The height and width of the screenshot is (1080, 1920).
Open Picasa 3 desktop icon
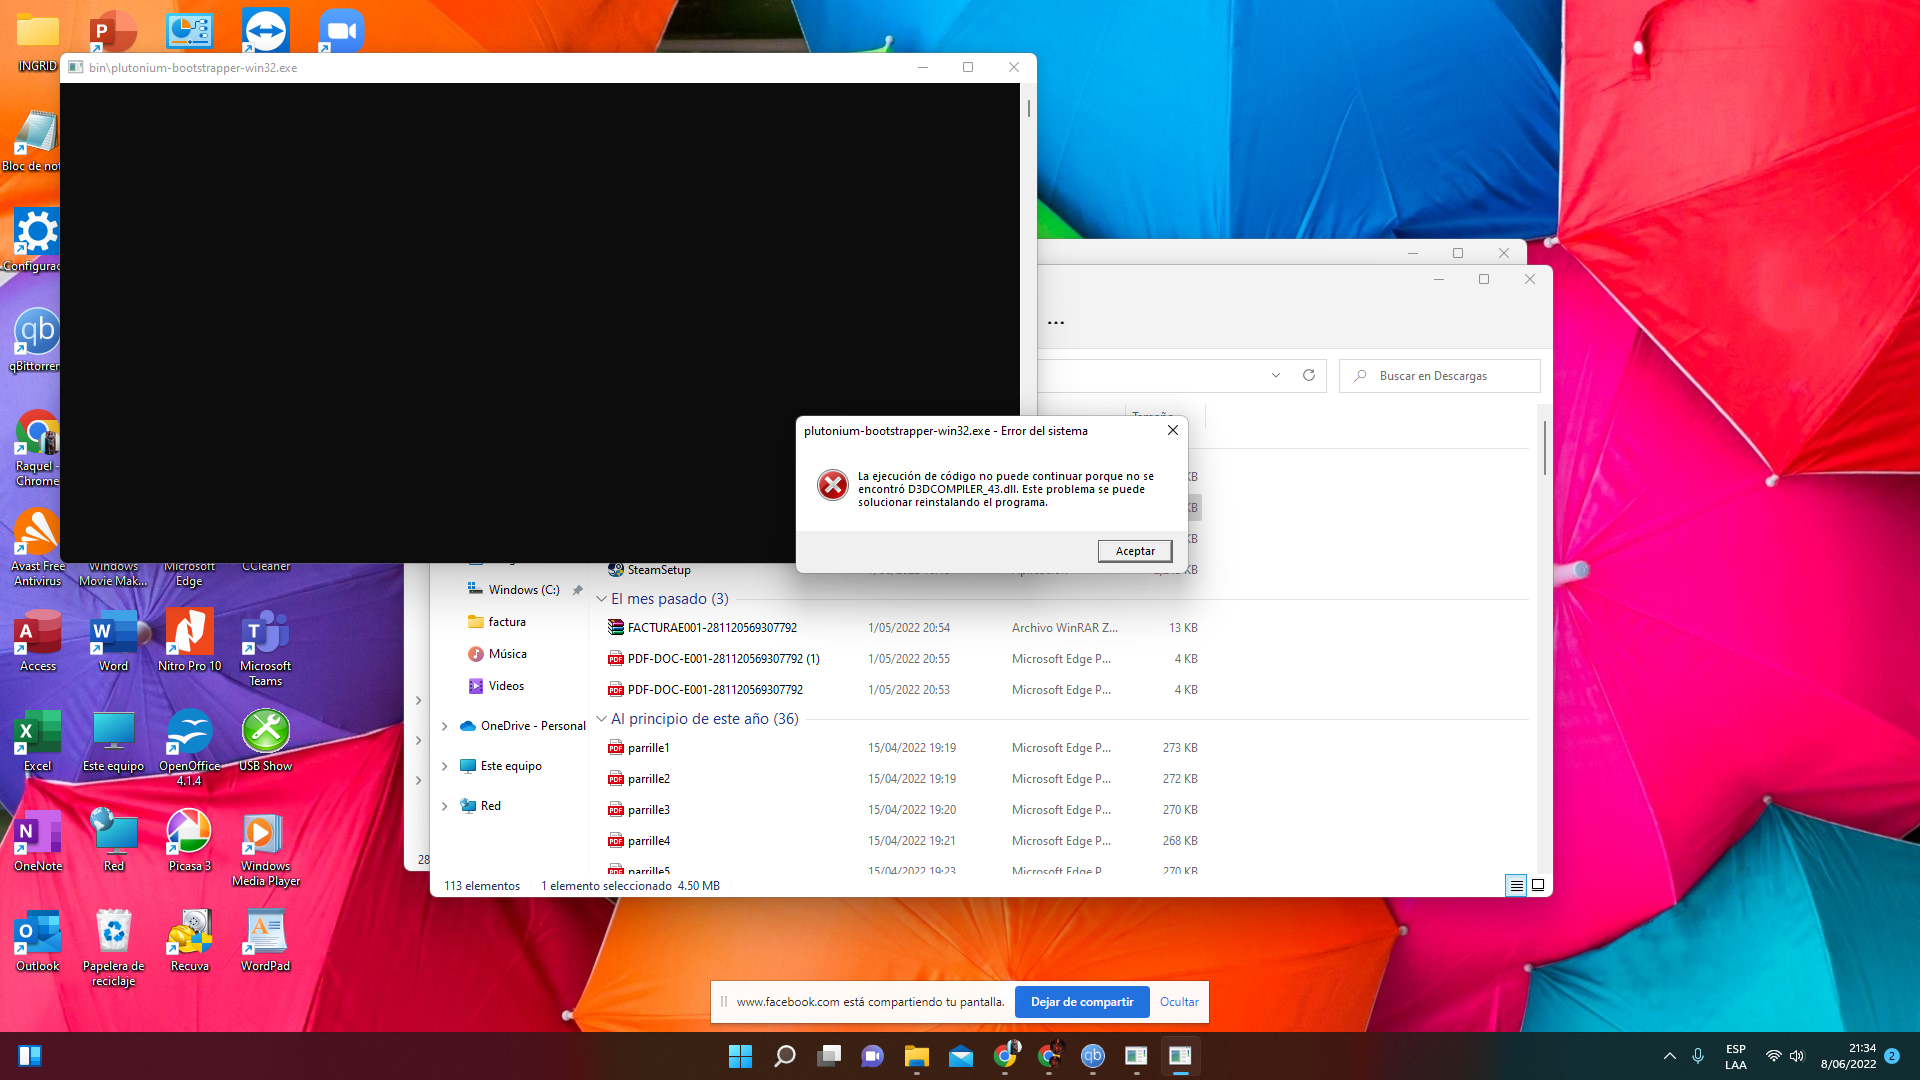pyautogui.click(x=190, y=842)
